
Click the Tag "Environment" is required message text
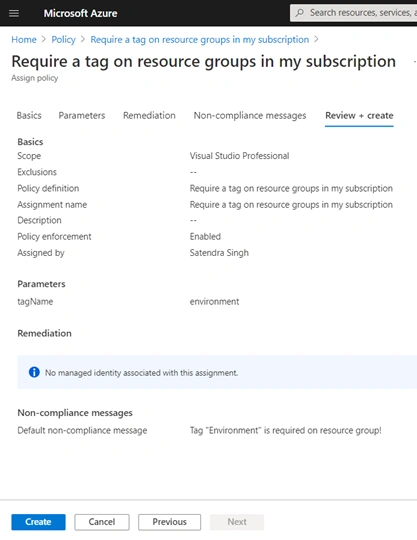pos(285,430)
